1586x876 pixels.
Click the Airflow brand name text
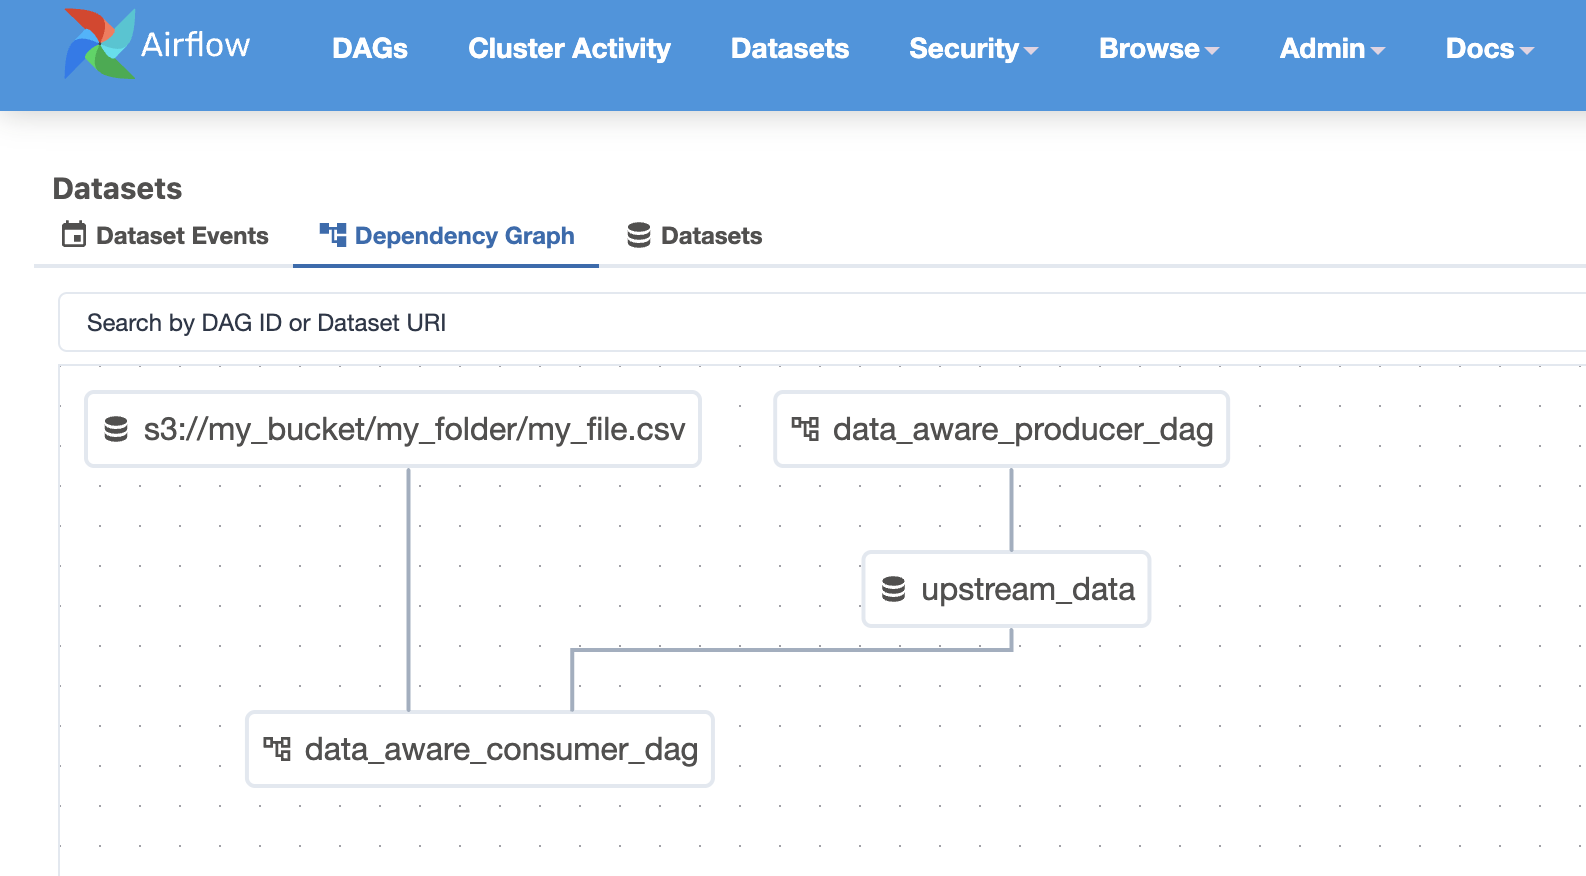[195, 45]
